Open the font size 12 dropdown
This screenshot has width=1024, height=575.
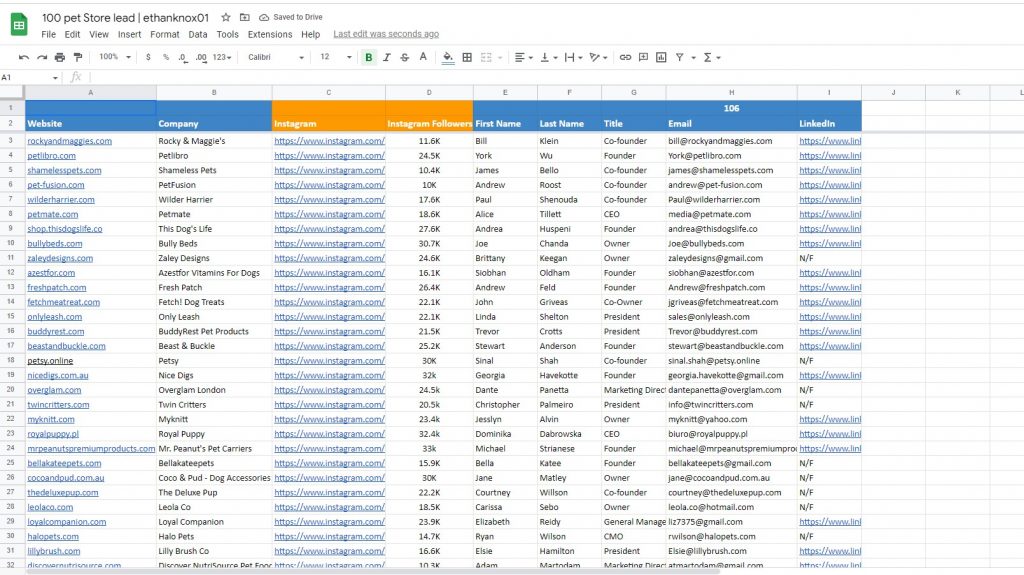[336, 58]
